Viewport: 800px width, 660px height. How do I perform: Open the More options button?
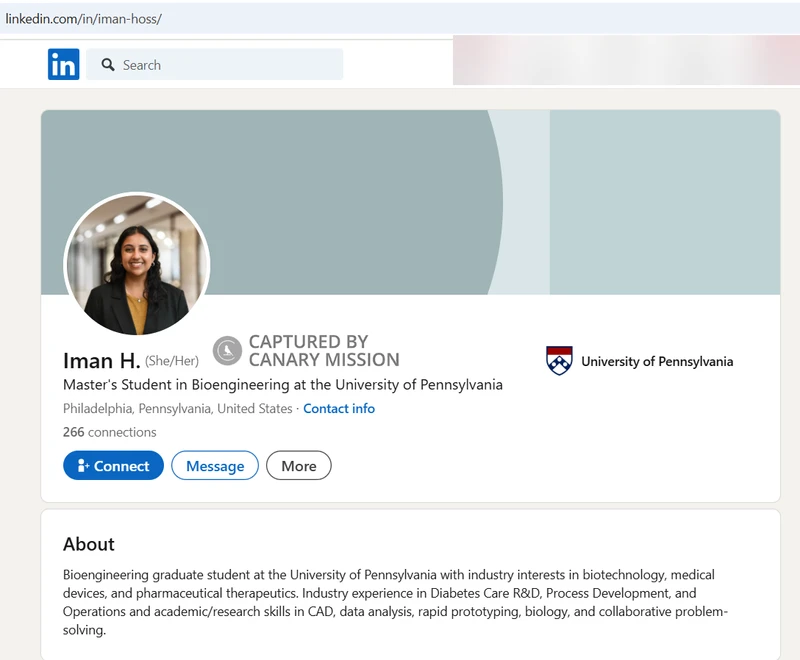298,465
